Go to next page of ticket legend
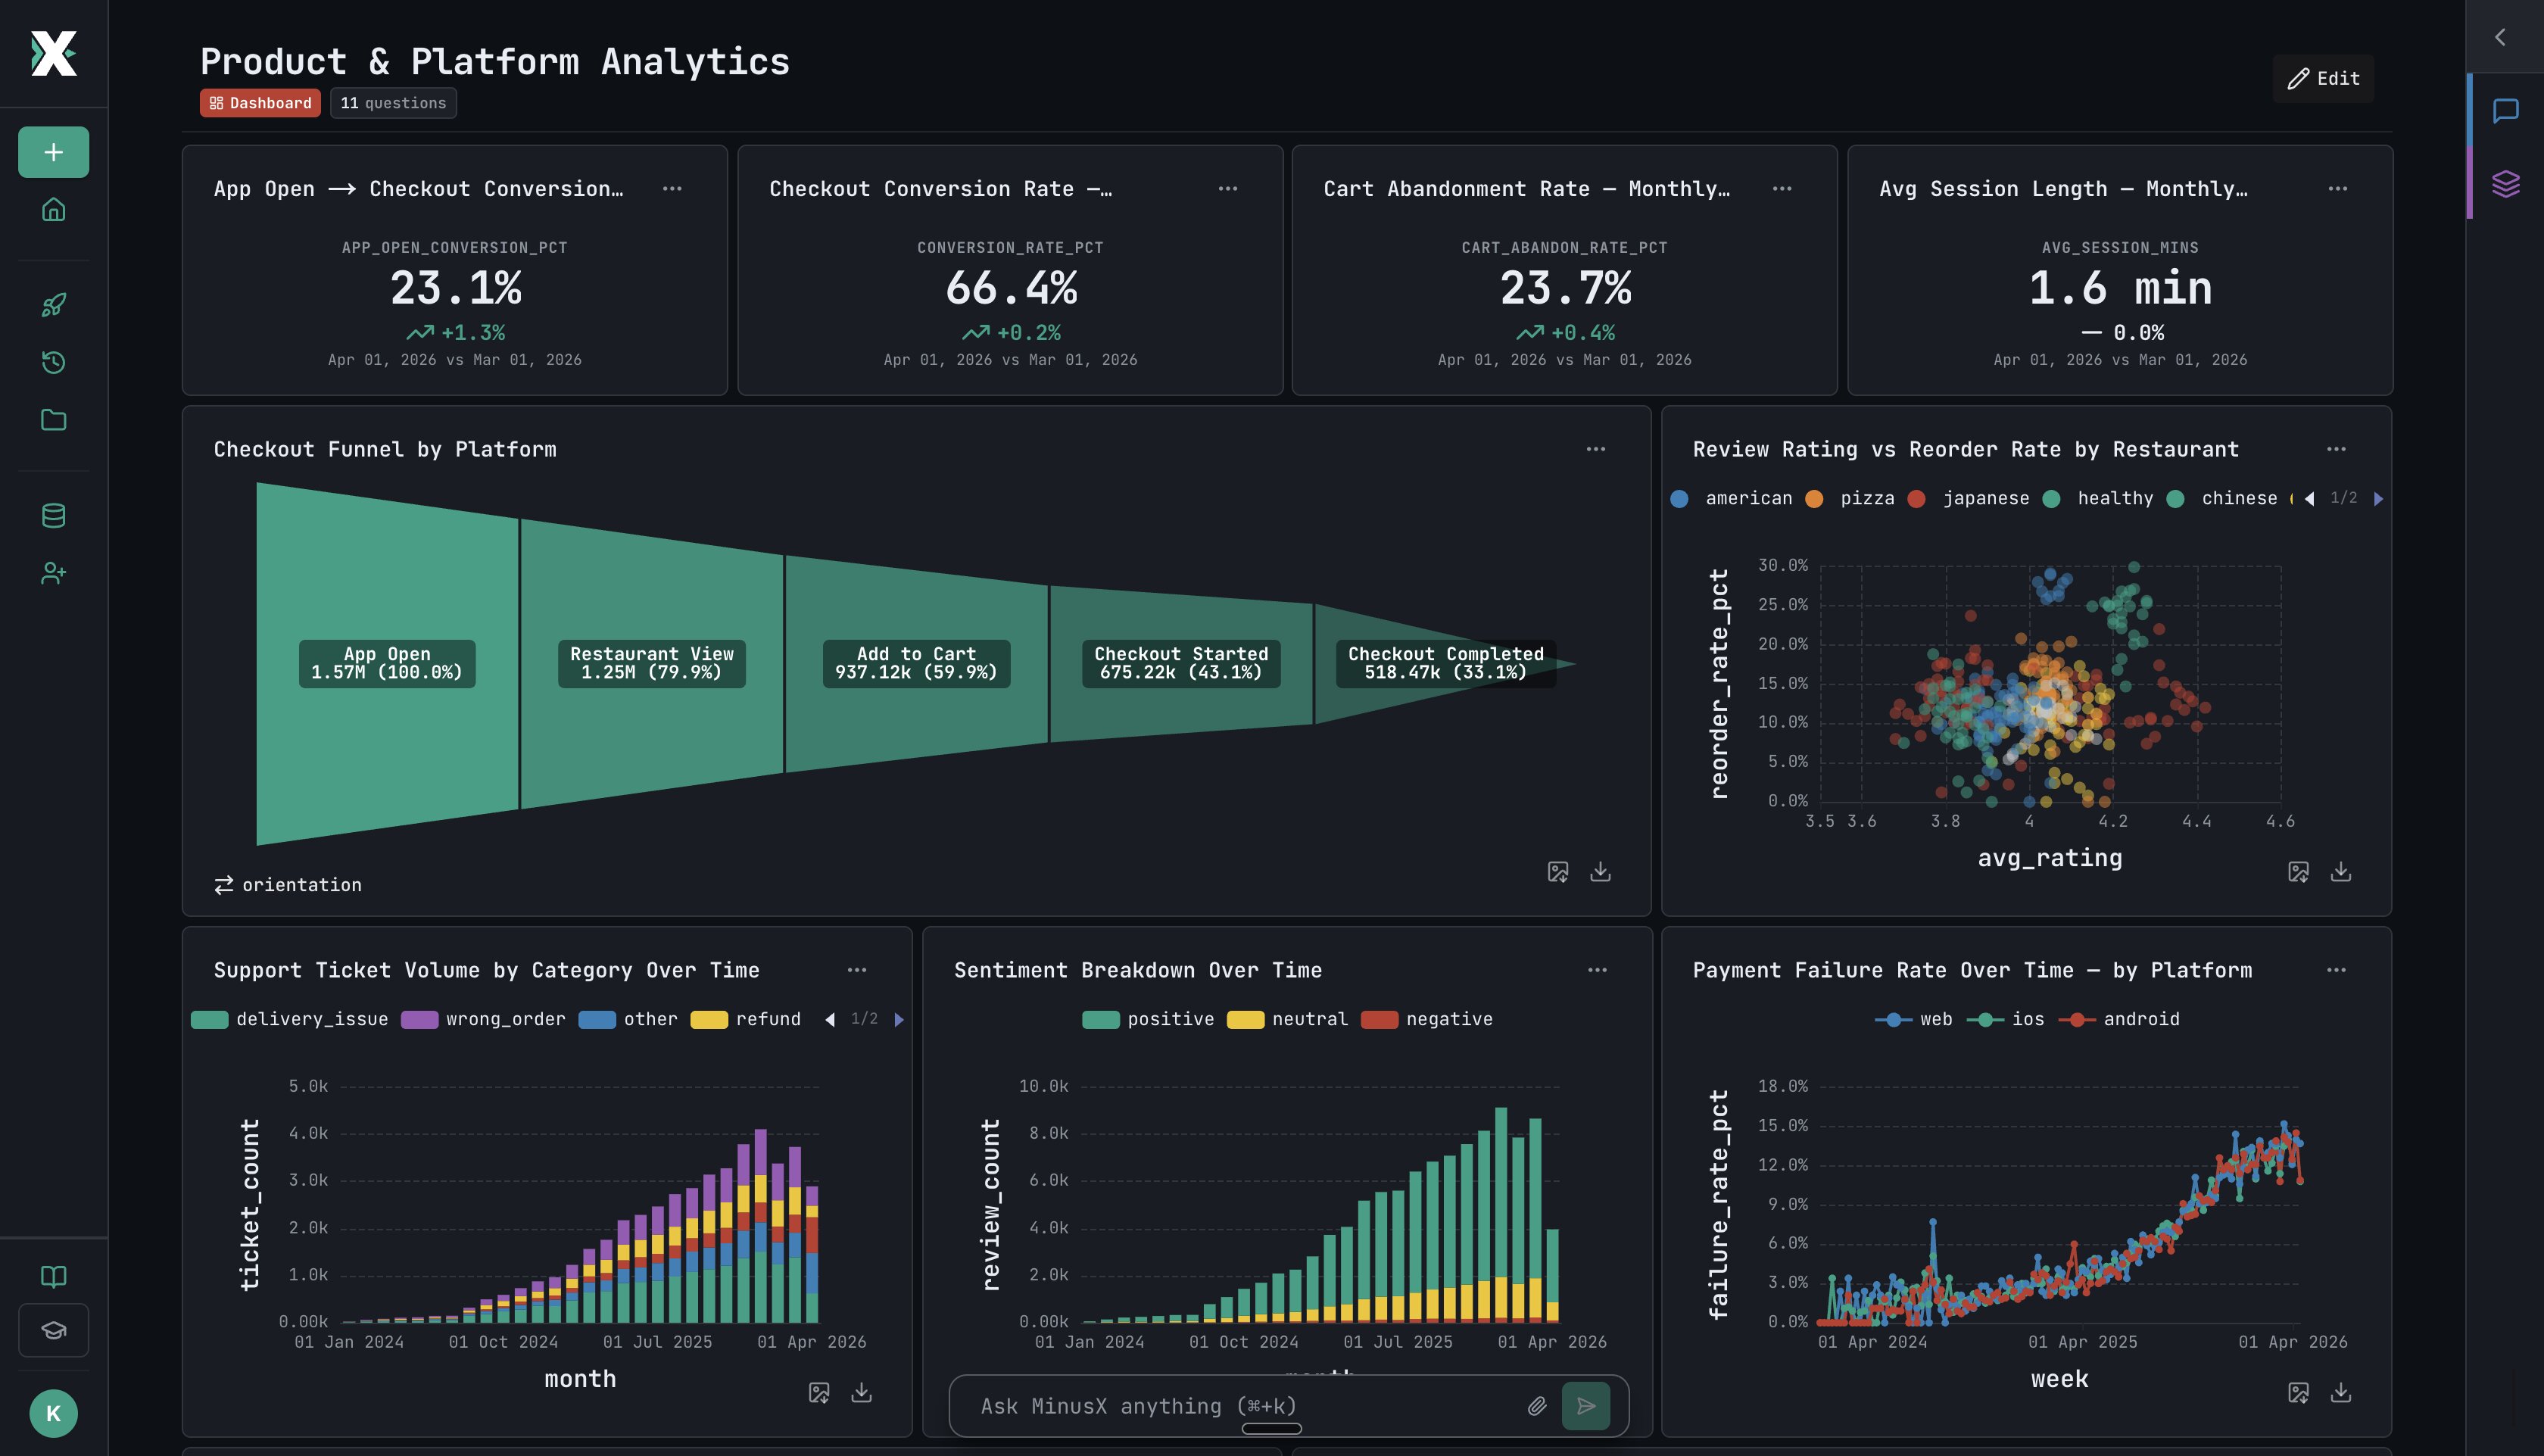The width and height of the screenshot is (2544, 1456). (x=899, y=1019)
